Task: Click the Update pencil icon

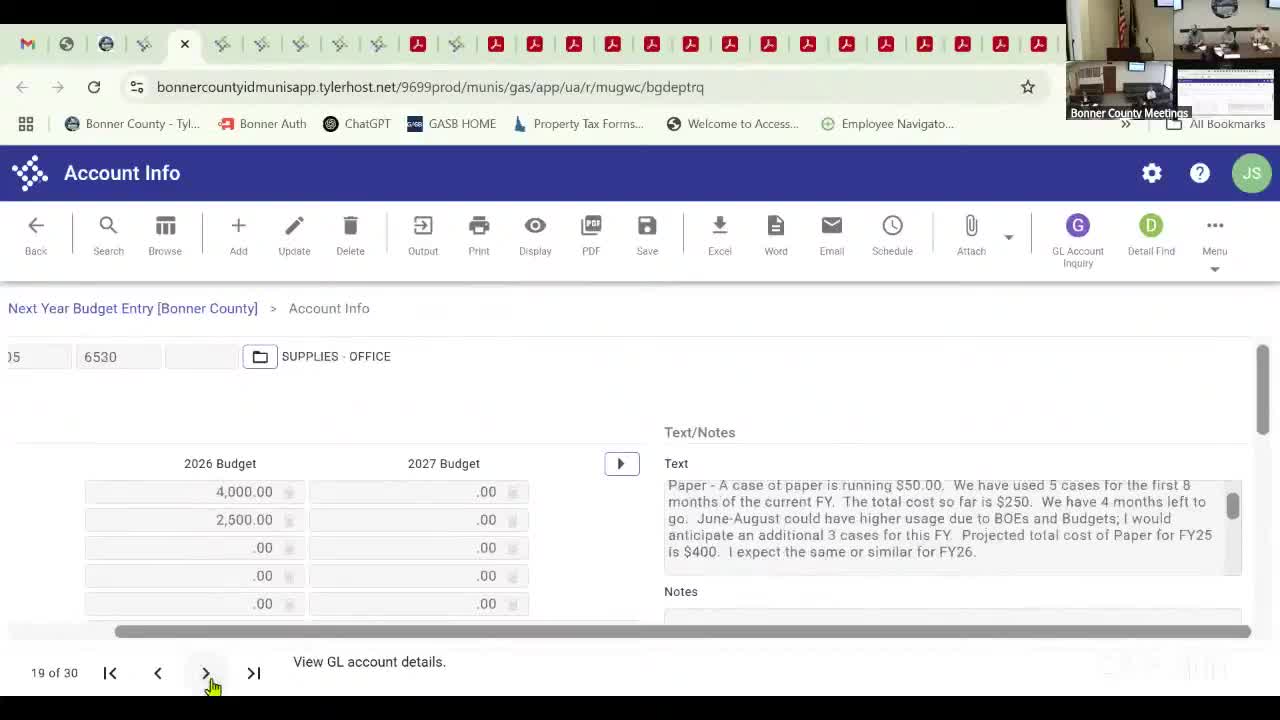Action: pos(294,235)
